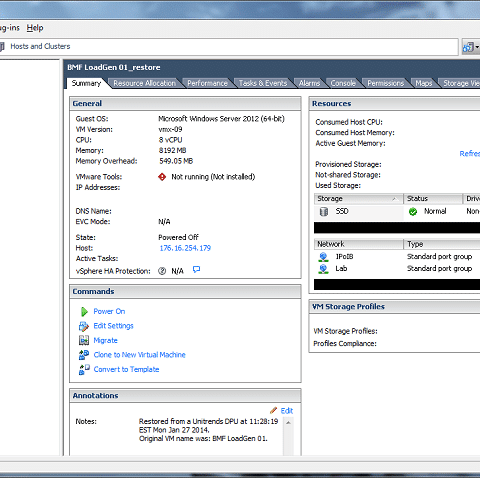This screenshot has width=480, height=478.
Task: Switch to the Summary tab
Action: [86, 83]
